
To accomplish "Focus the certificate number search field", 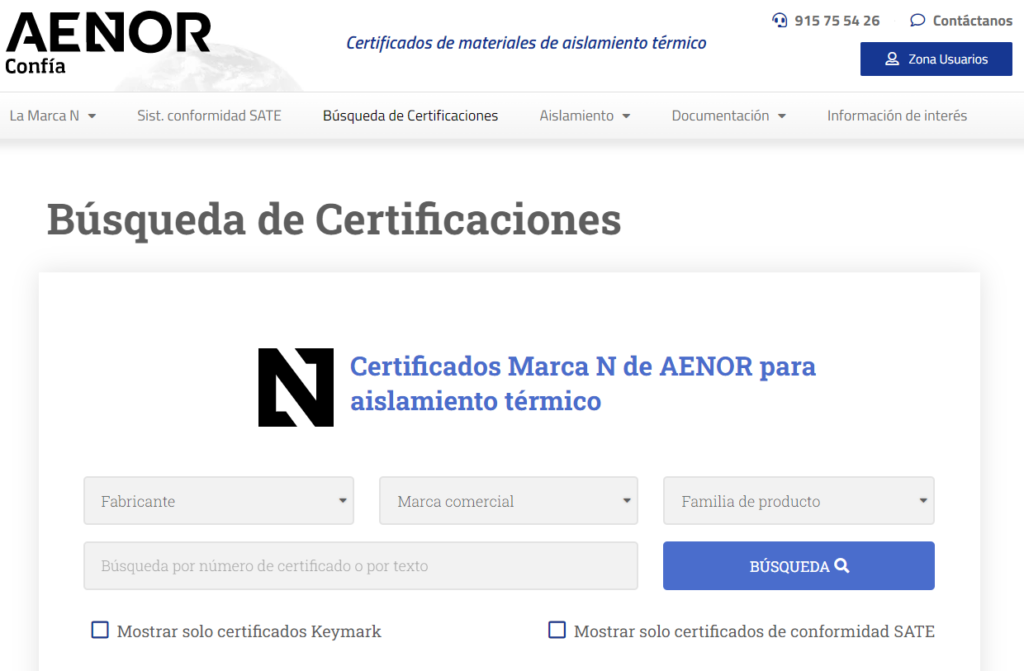I will 360,566.
